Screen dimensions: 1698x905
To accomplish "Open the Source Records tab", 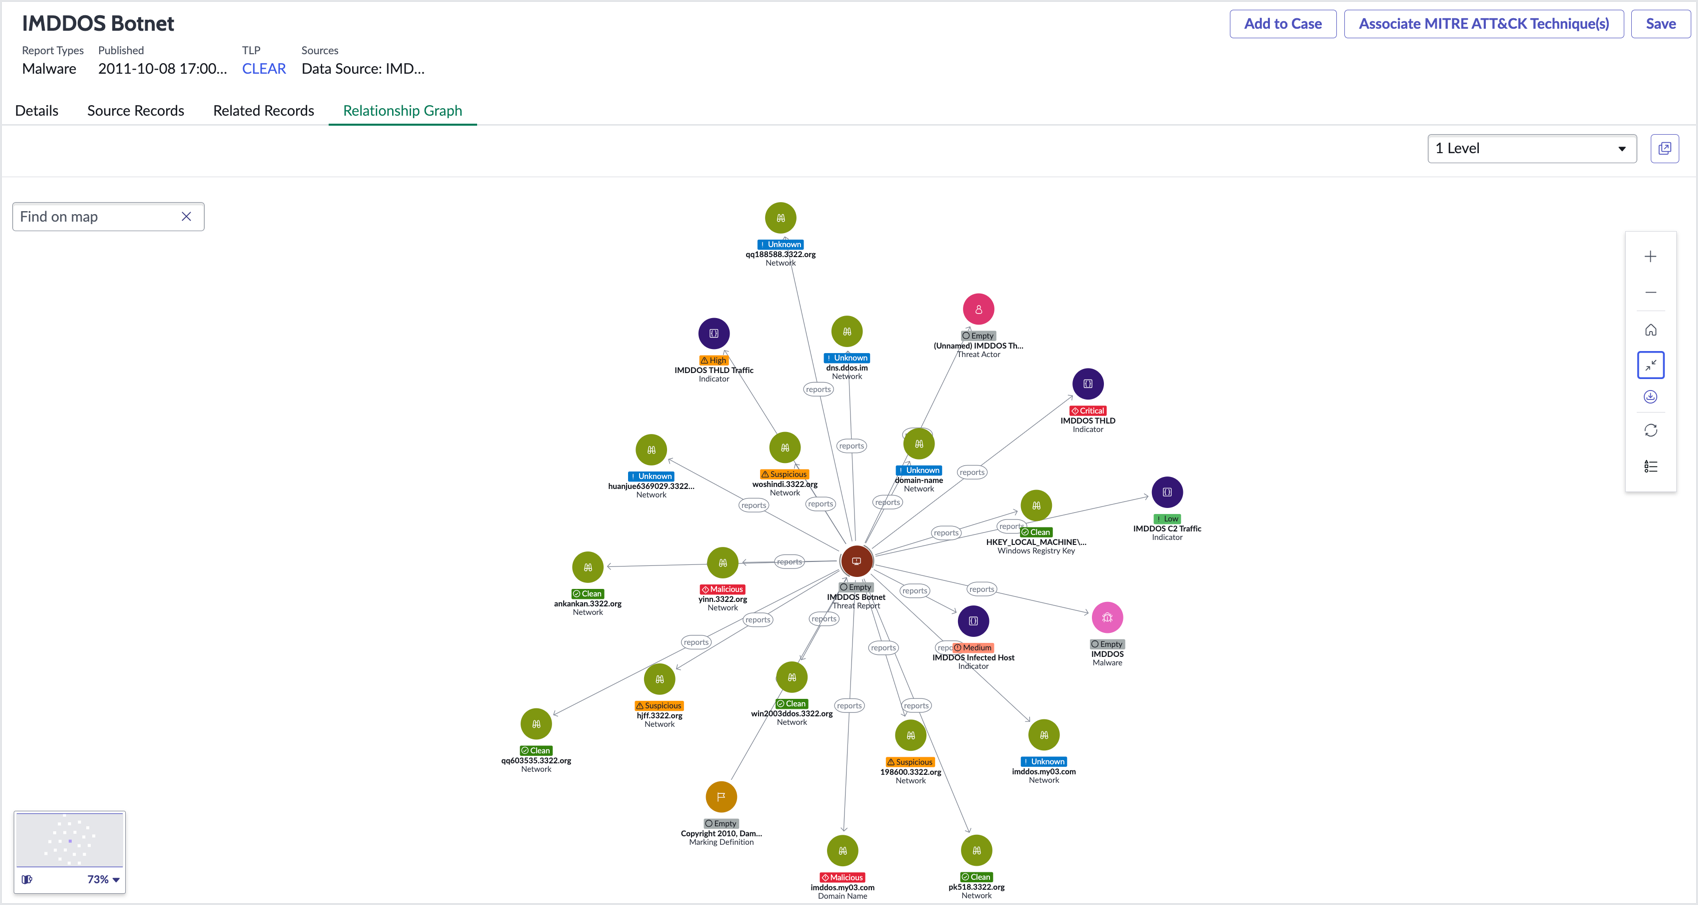I will click(136, 111).
